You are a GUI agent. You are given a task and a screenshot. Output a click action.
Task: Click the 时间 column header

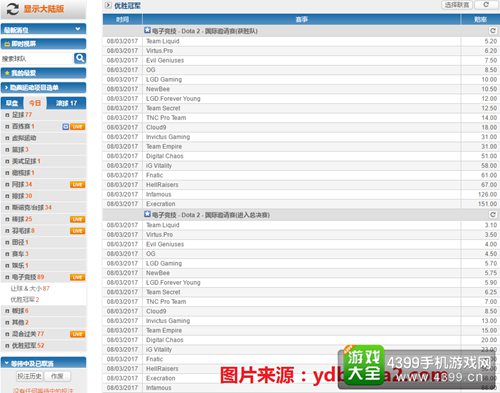pos(122,20)
